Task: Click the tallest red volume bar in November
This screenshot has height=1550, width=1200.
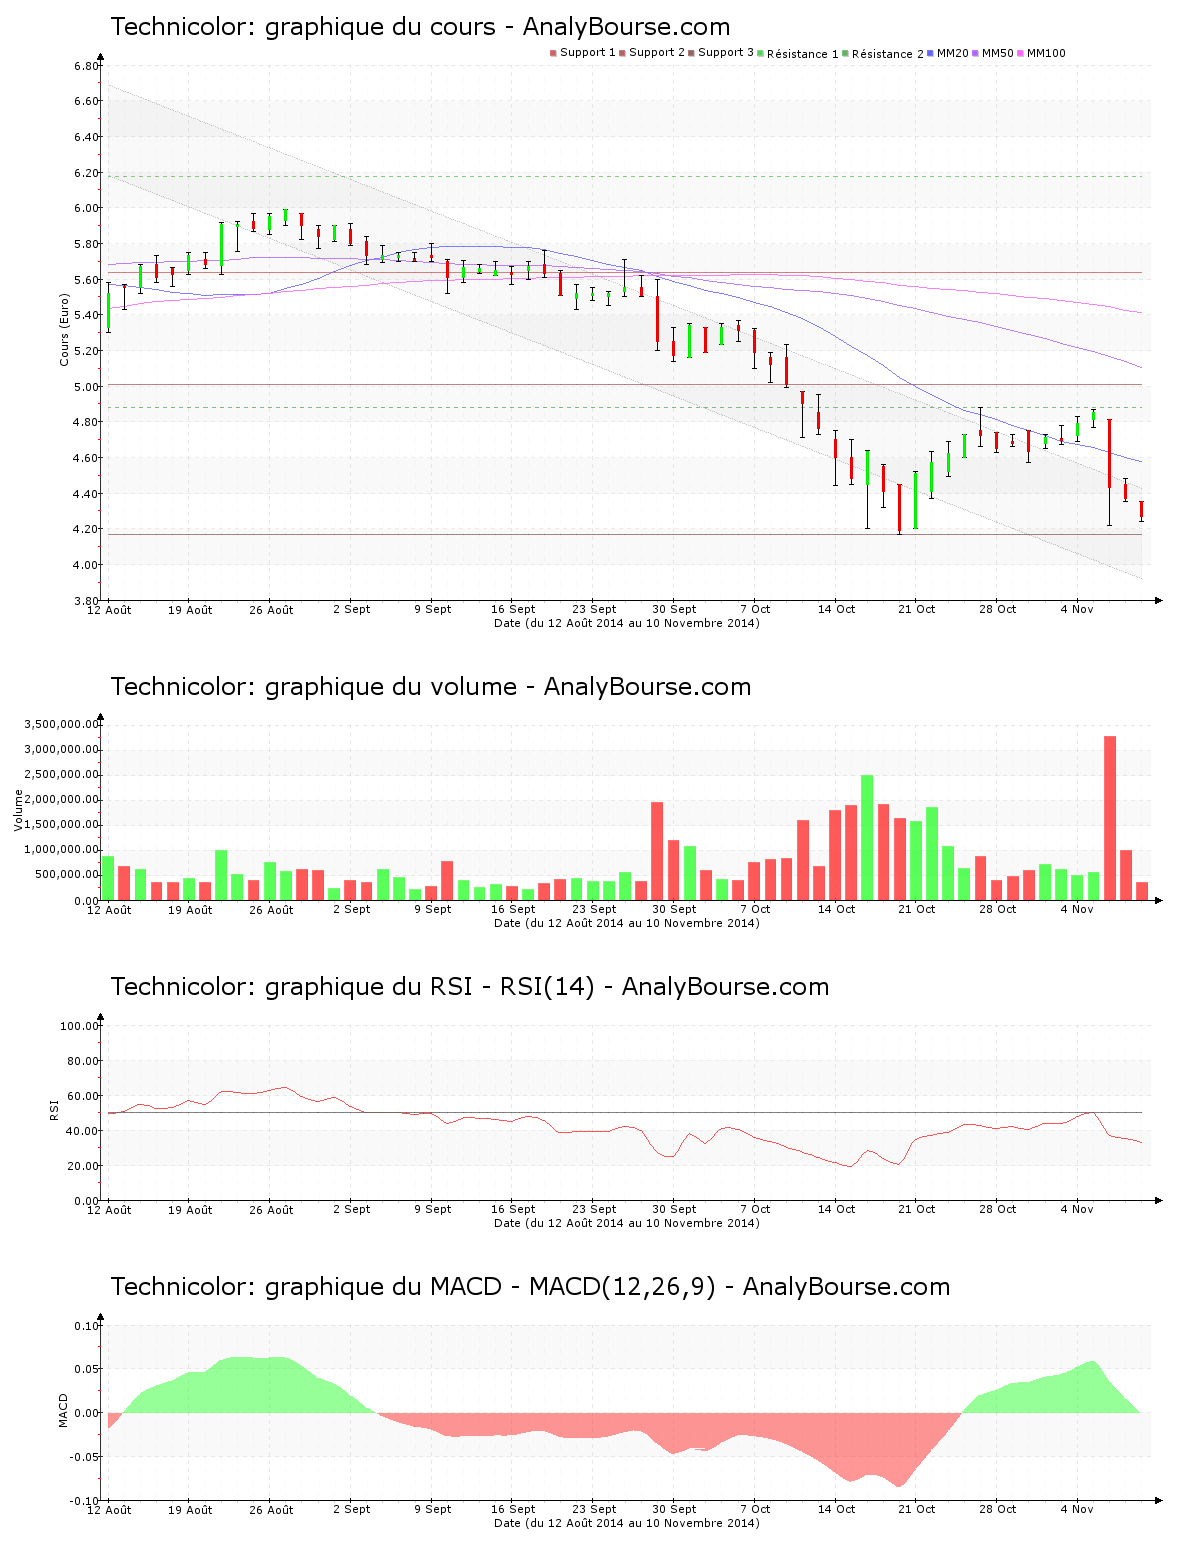Action: (1109, 818)
